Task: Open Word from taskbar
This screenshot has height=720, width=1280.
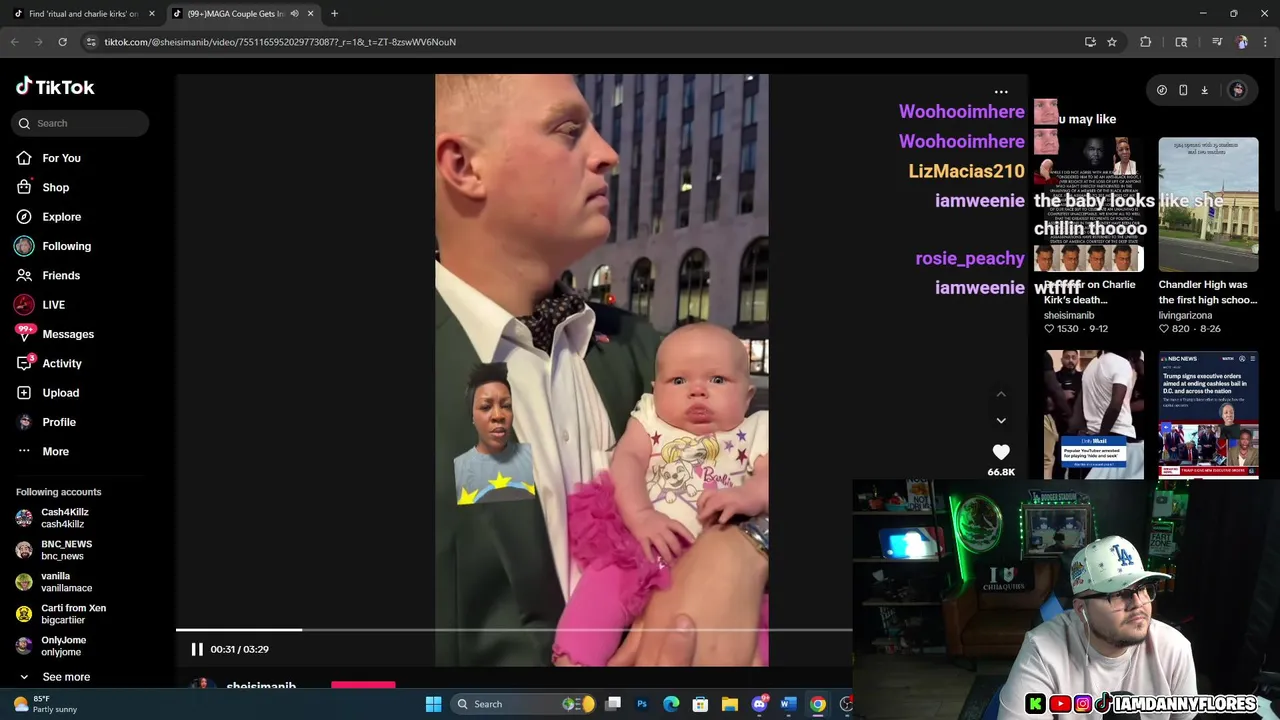Action: [788, 704]
